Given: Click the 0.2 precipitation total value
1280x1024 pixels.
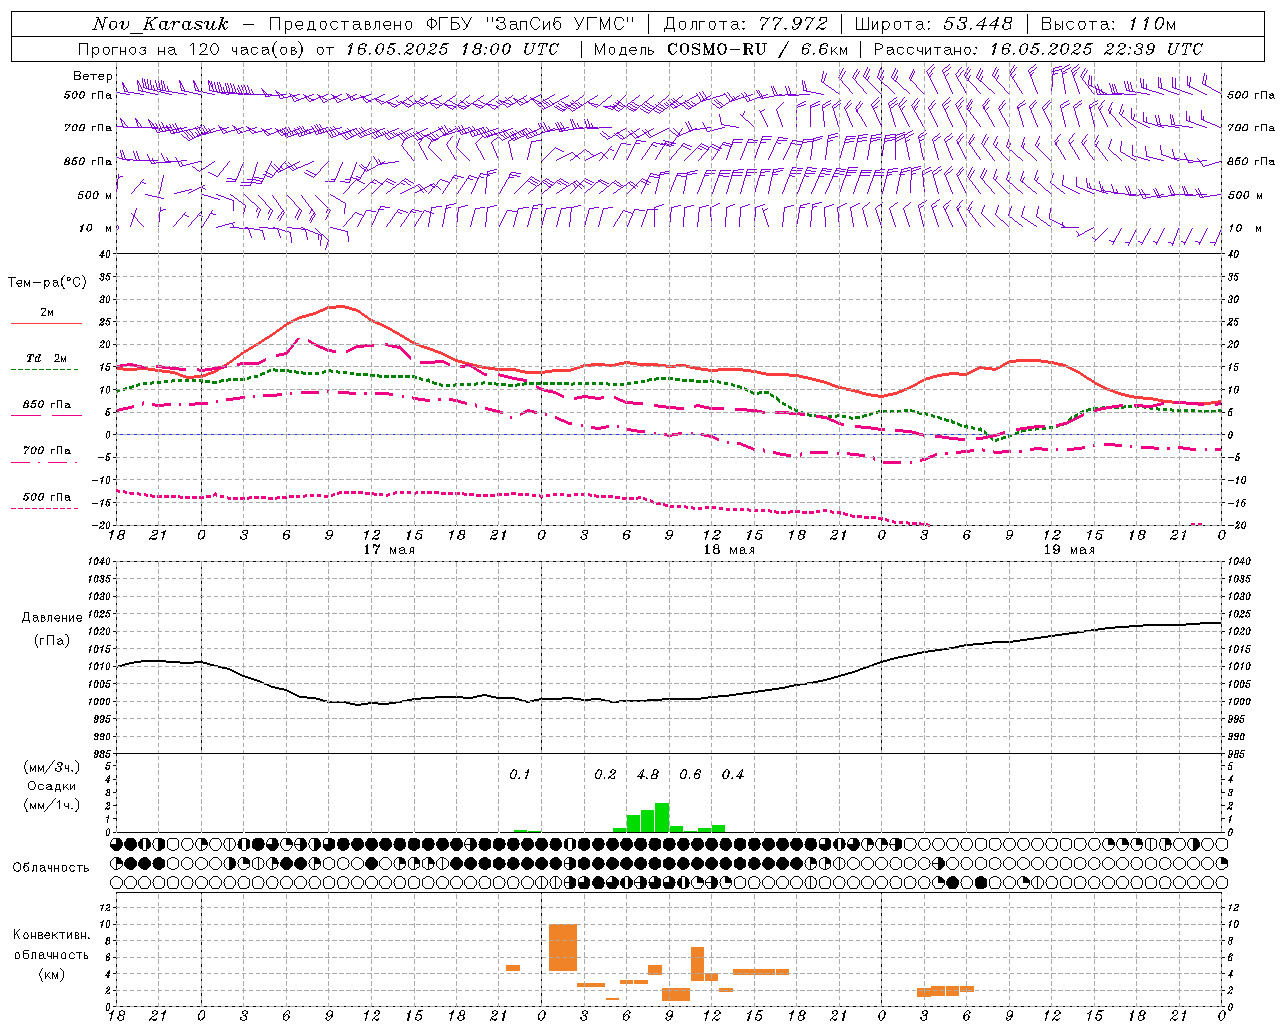Looking at the screenshot, I should [605, 775].
